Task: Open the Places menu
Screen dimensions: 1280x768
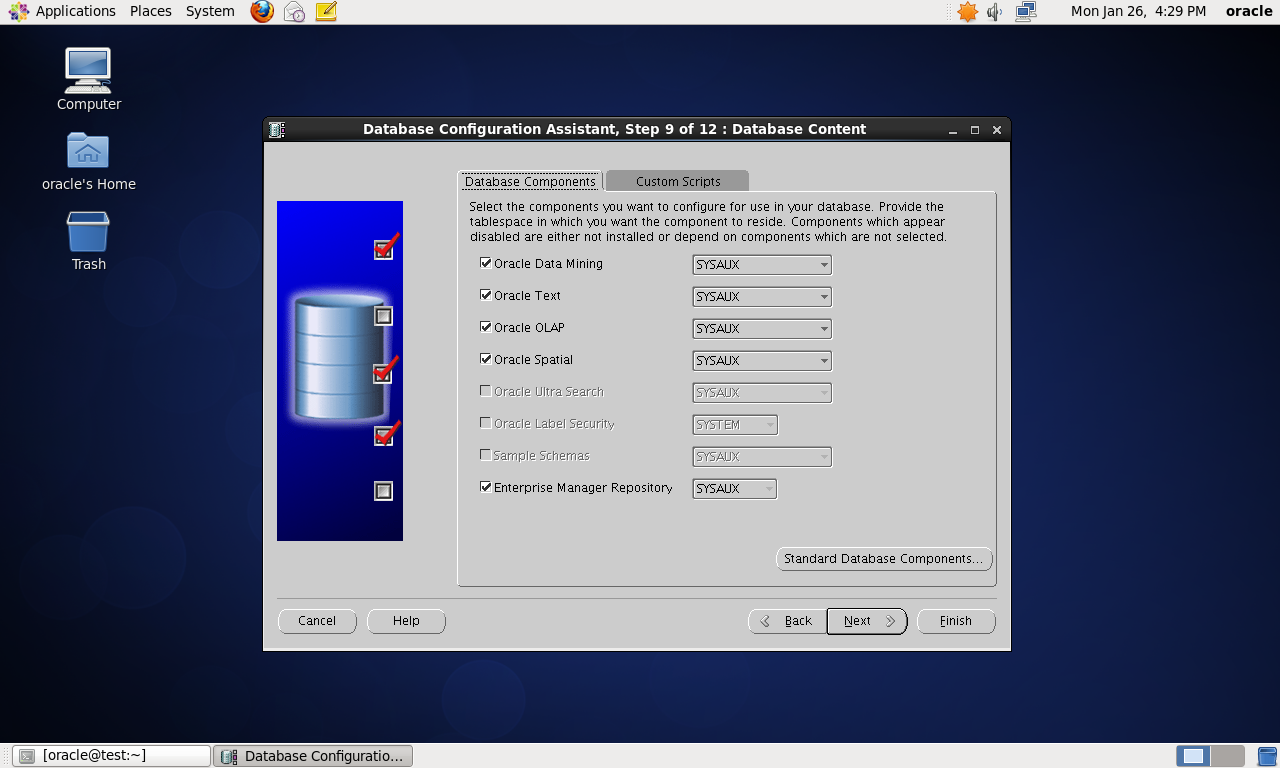Action: pos(151,11)
